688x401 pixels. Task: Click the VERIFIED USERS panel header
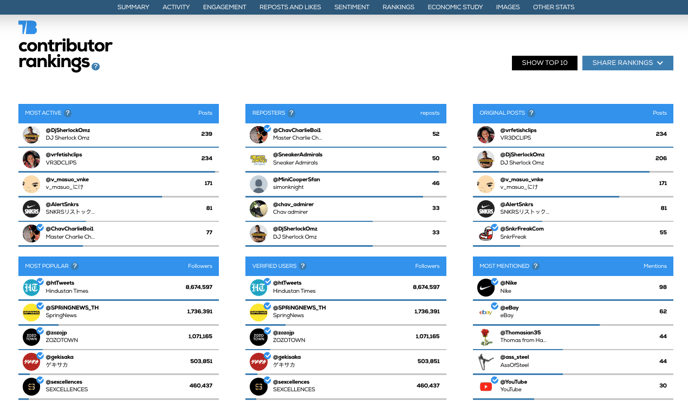click(x=346, y=266)
